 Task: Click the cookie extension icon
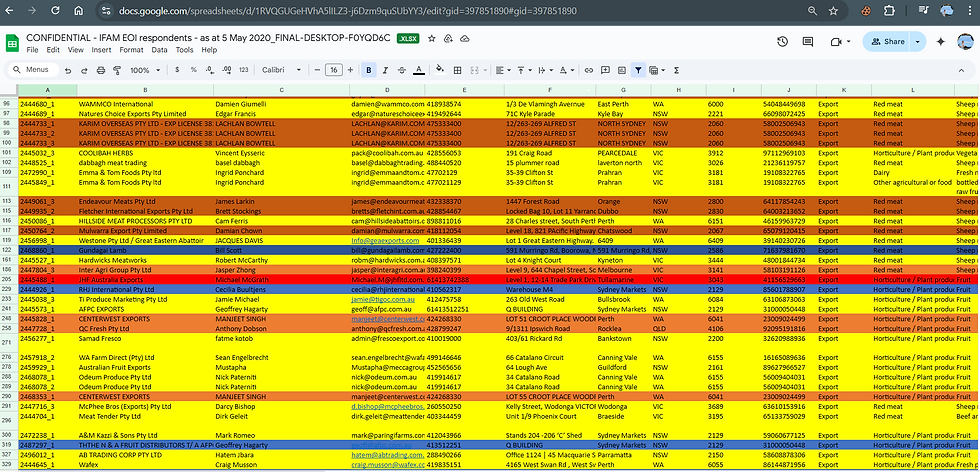[867, 11]
